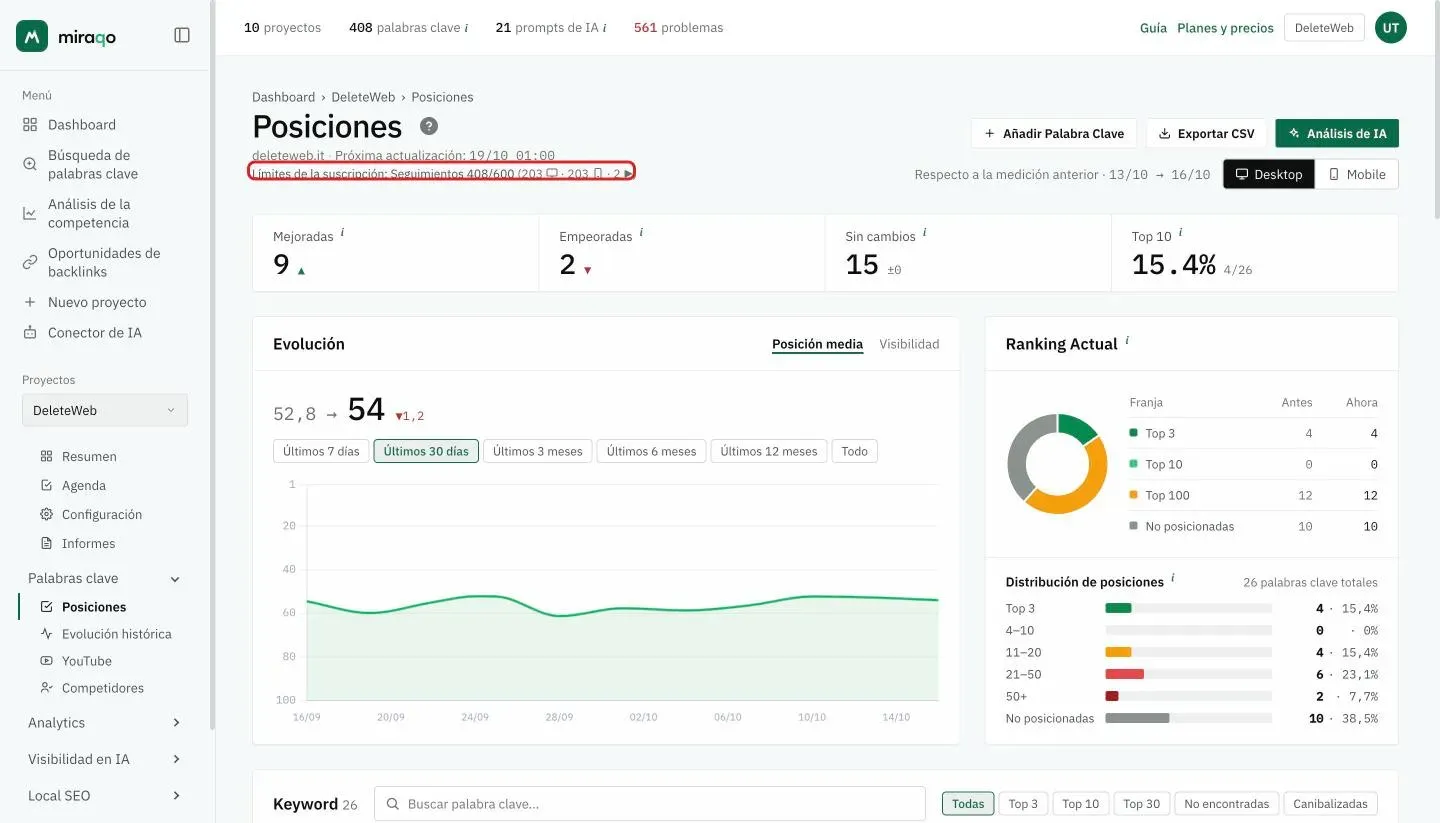Click the info icon next to Empeoradas
This screenshot has width=1440, height=823.
pos(641,232)
